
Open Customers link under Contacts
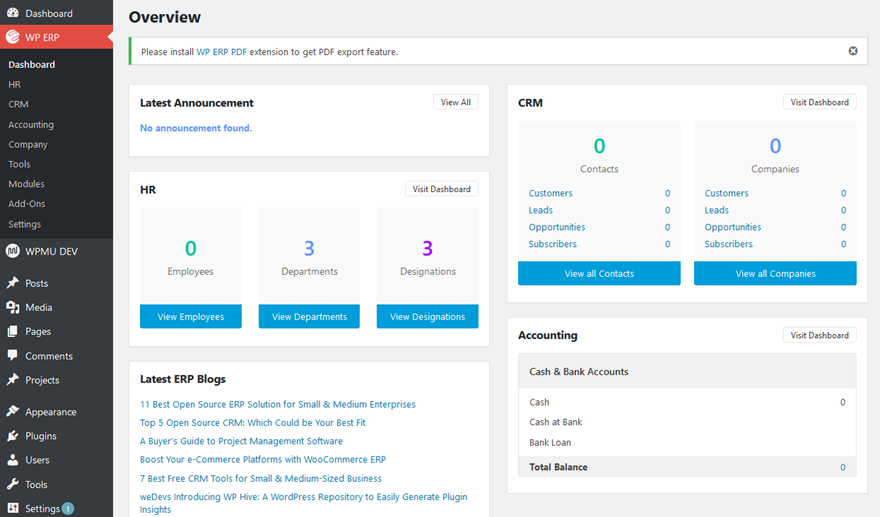[x=551, y=193]
